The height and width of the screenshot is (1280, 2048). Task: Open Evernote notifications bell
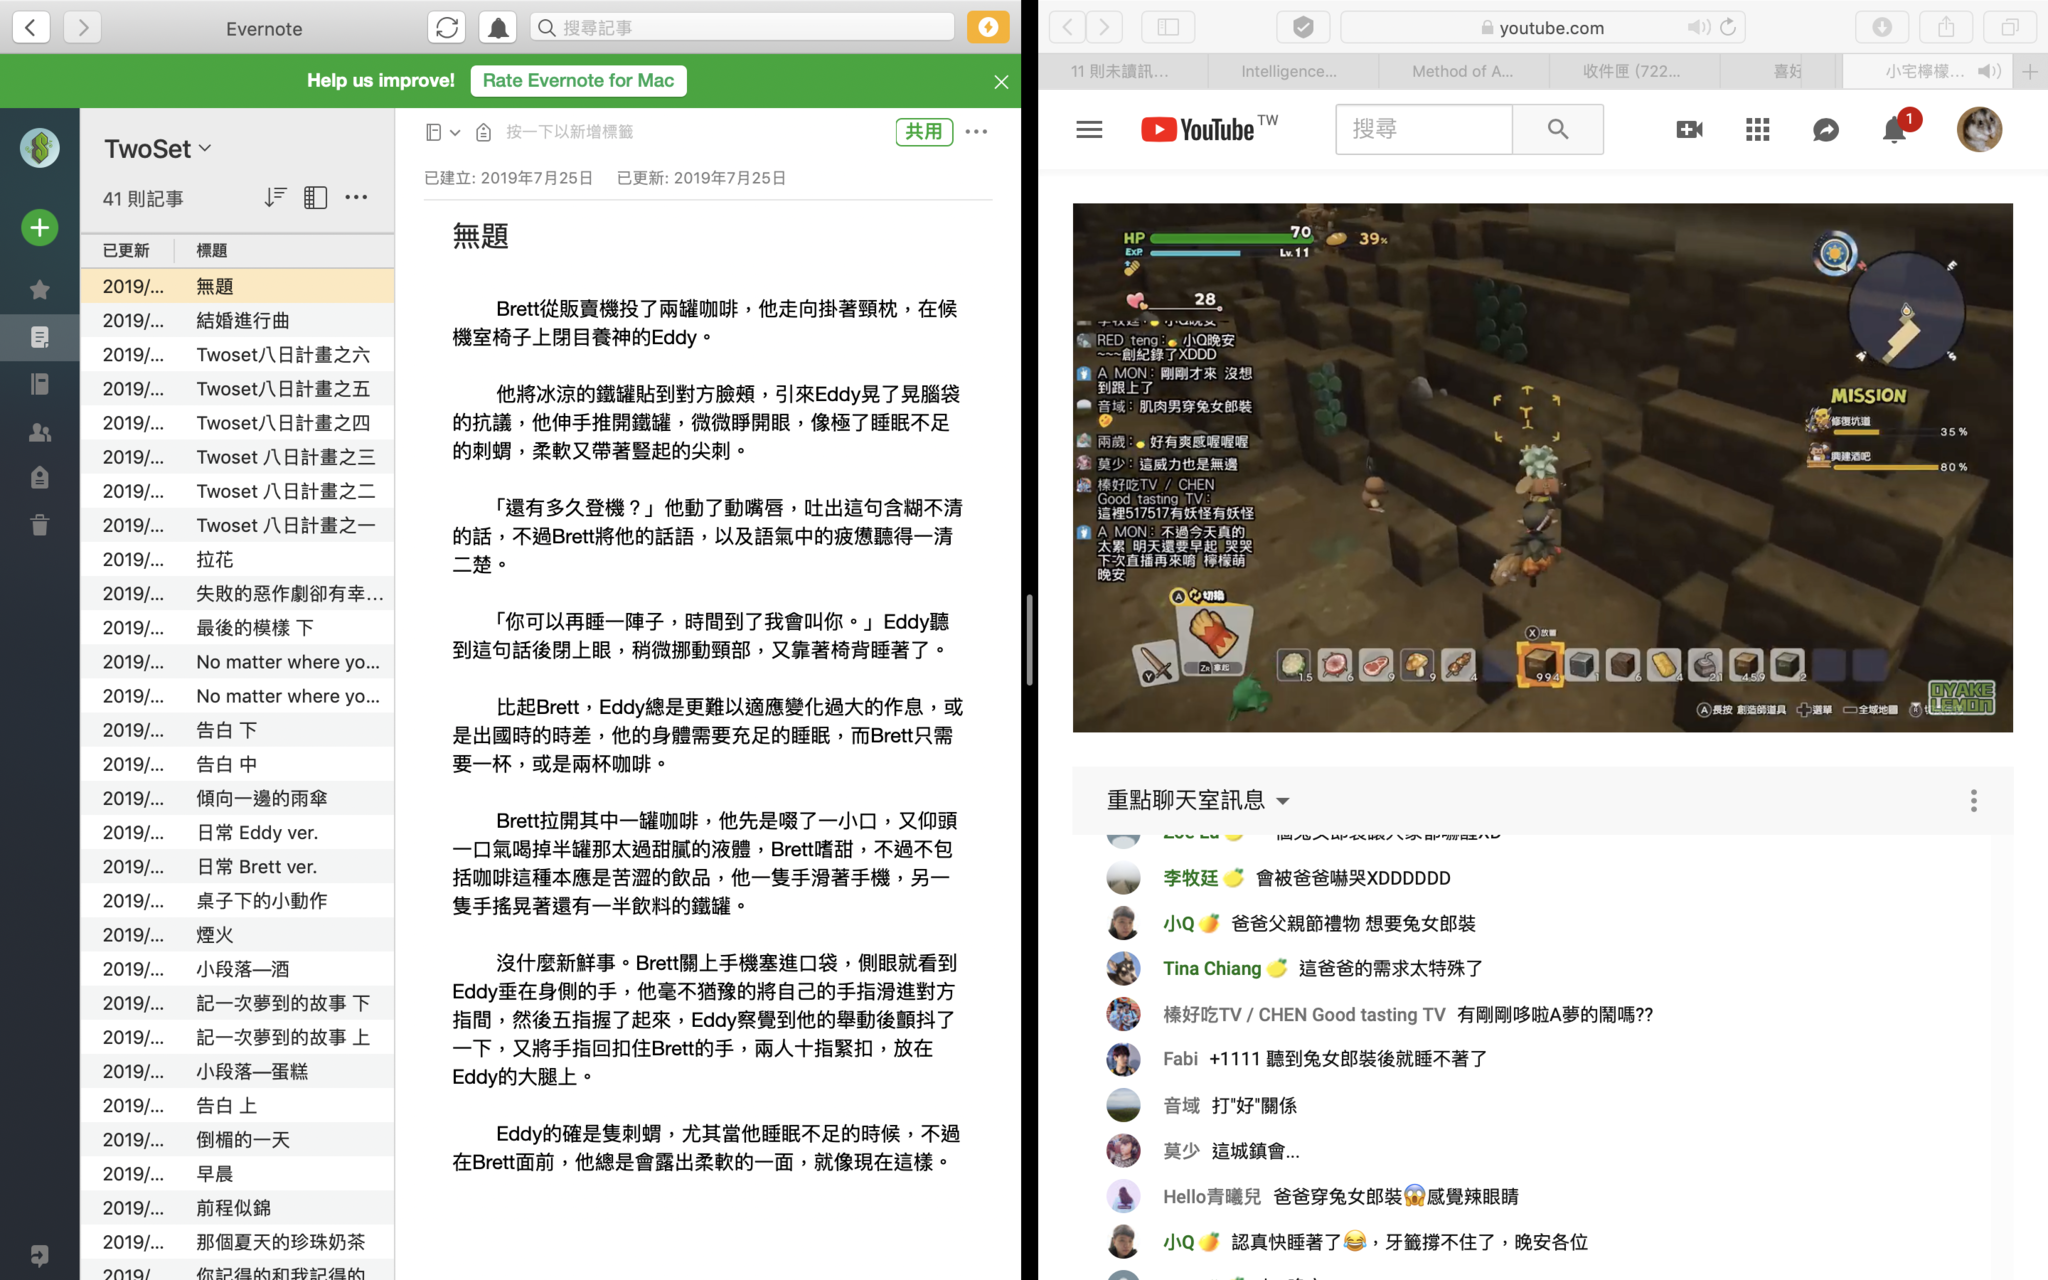(x=498, y=27)
